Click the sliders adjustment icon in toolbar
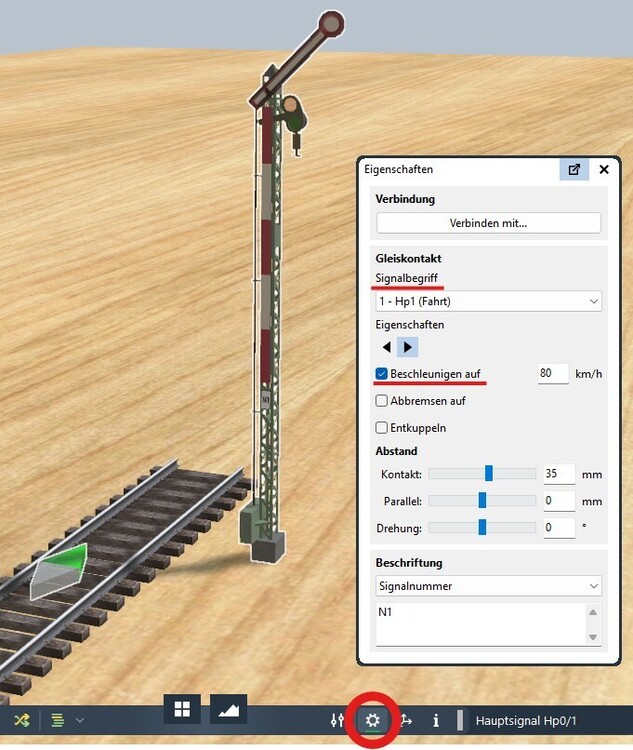633x750 pixels. coord(337,720)
